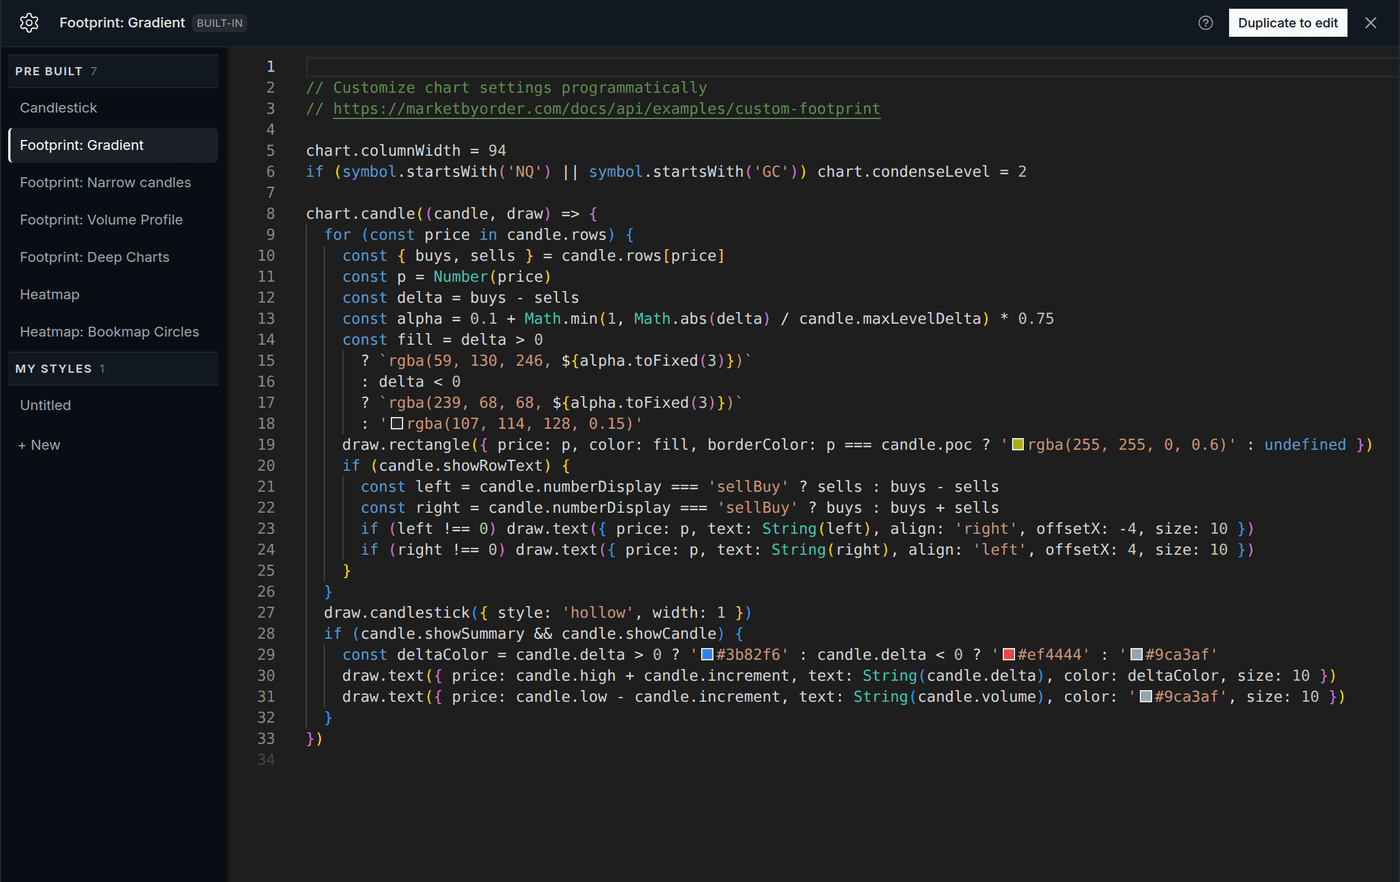This screenshot has width=1400, height=882.
Task: Click 'const p = Number(price)' code line
Action: coord(447,277)
